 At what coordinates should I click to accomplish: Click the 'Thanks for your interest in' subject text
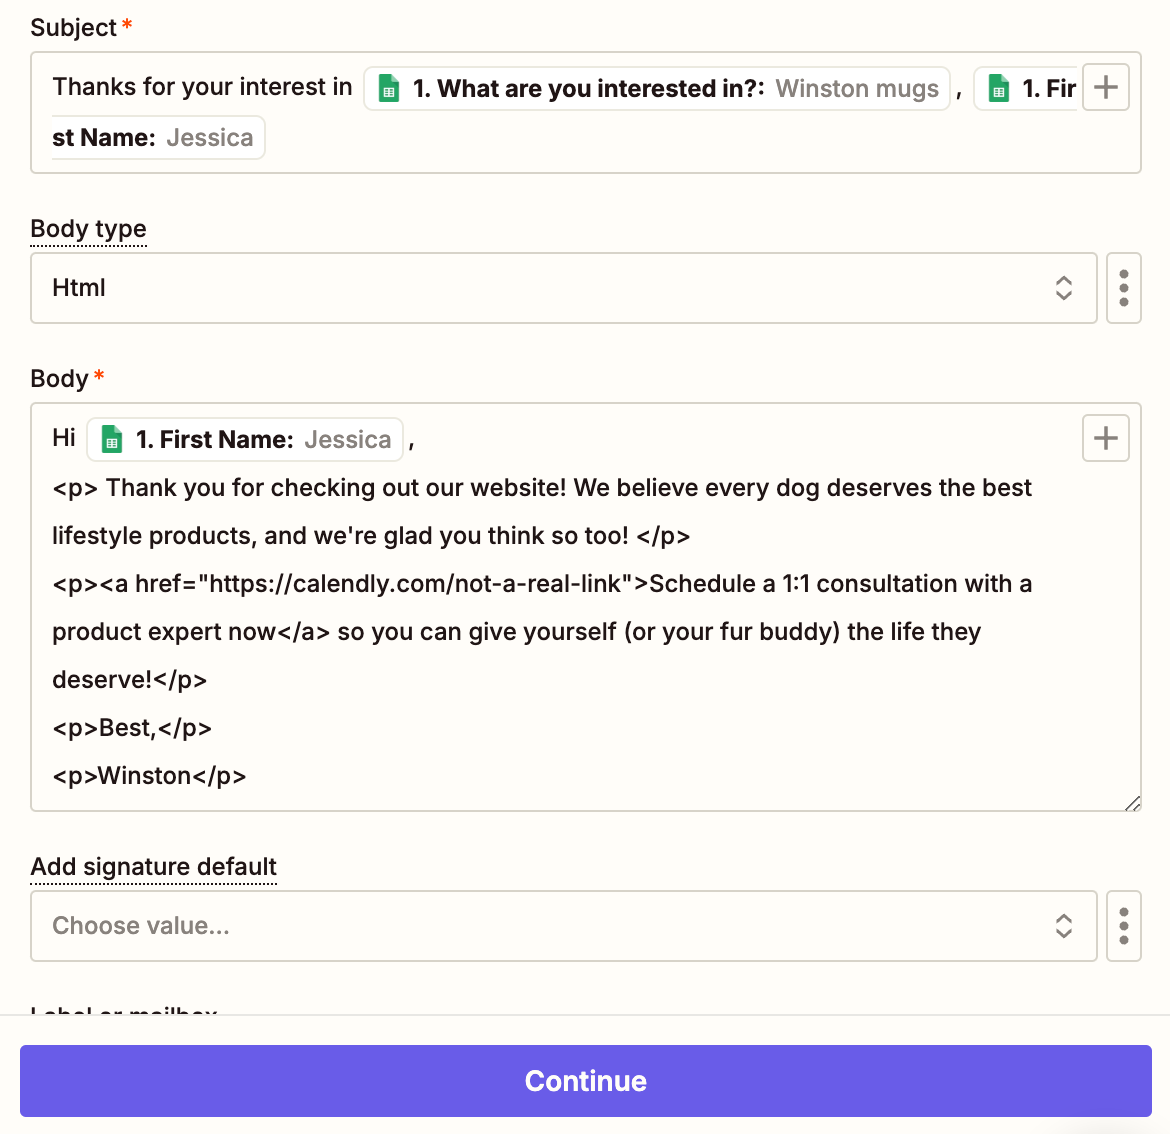pyautogui.click(x=202, y=87)
